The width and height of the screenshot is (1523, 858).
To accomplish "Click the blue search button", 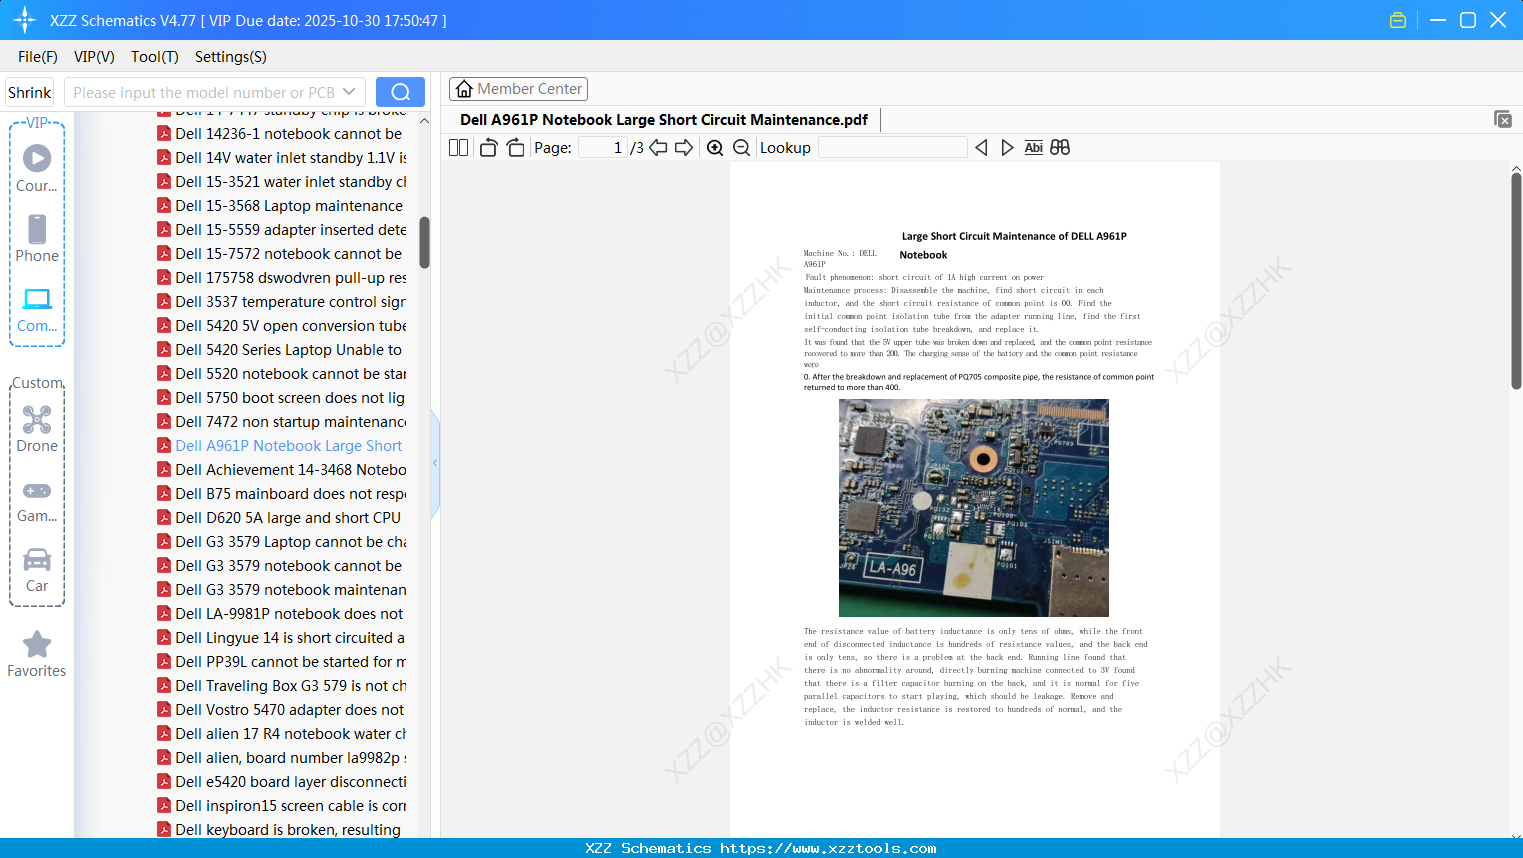I will (x=400, y=92).
